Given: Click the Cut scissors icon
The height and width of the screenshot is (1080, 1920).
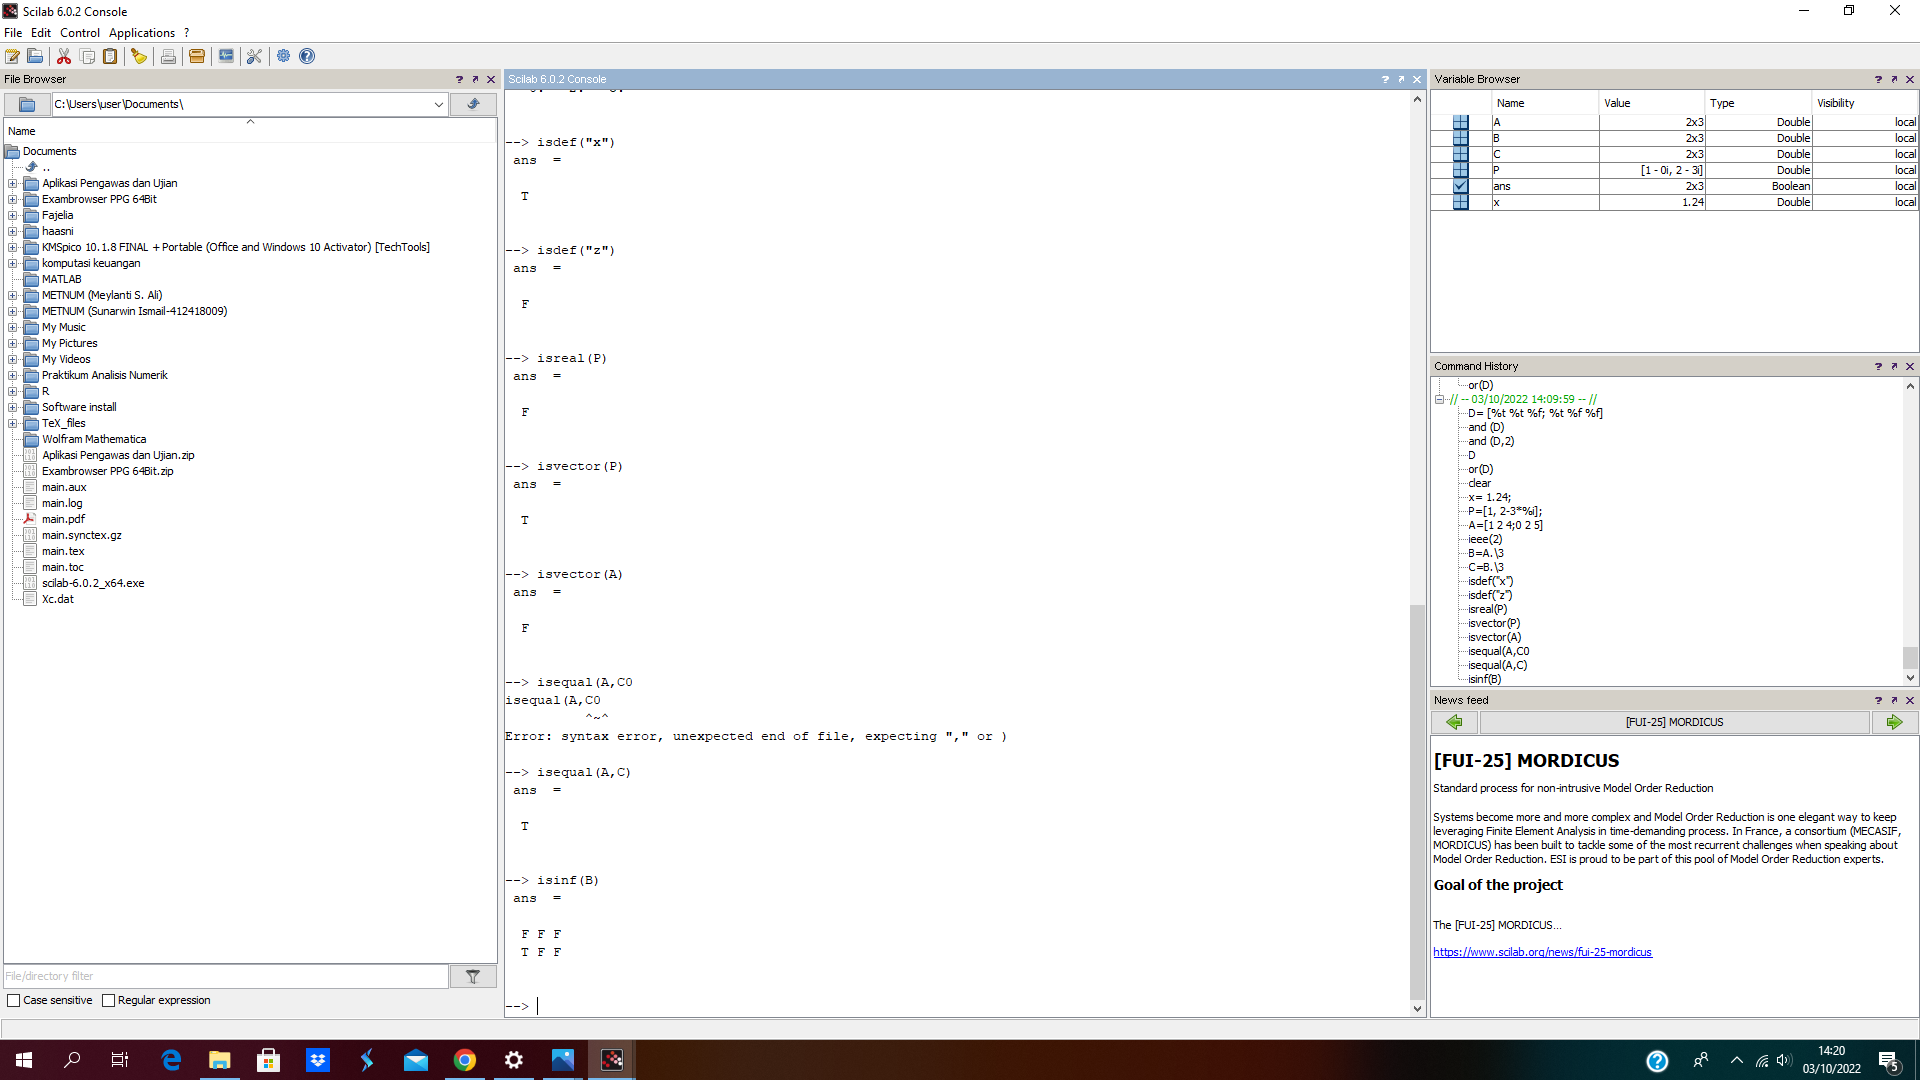Looking at the screenshot, I should coord(64,56).
